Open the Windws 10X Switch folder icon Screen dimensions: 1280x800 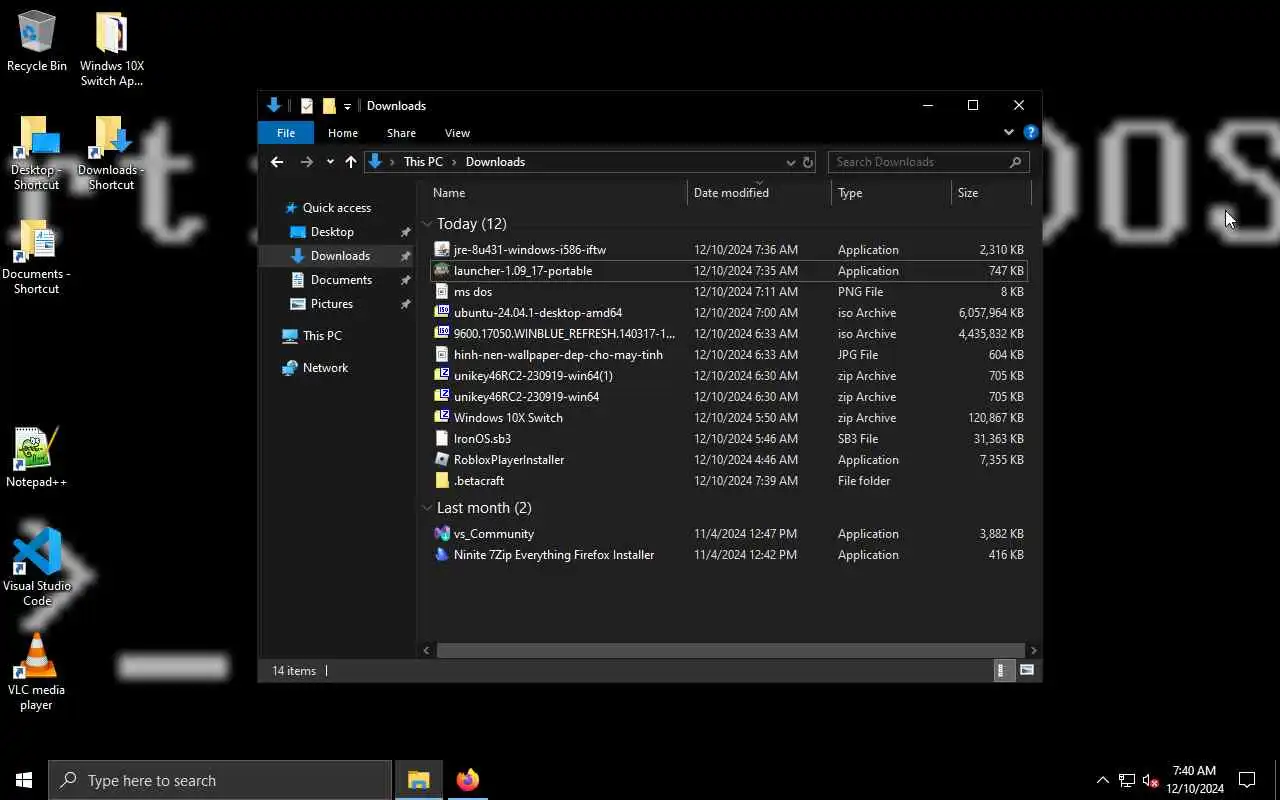112,49
